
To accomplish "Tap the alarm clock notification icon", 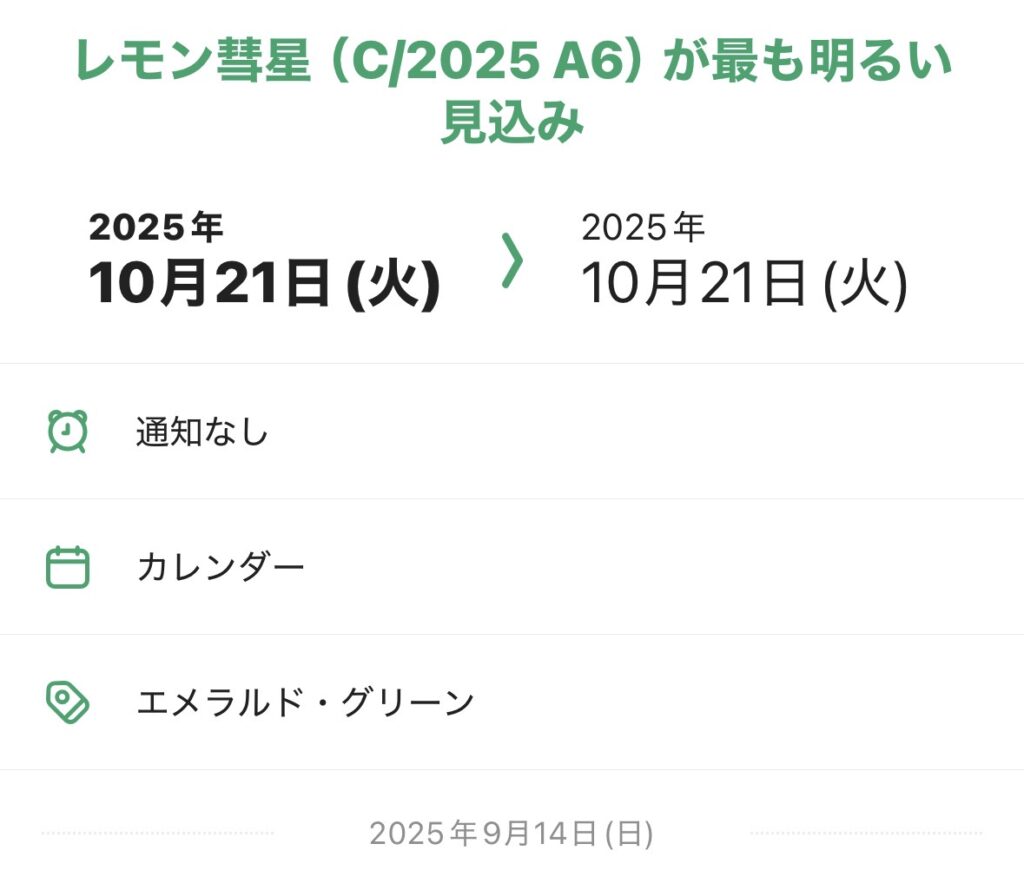I will pos(68,432).
